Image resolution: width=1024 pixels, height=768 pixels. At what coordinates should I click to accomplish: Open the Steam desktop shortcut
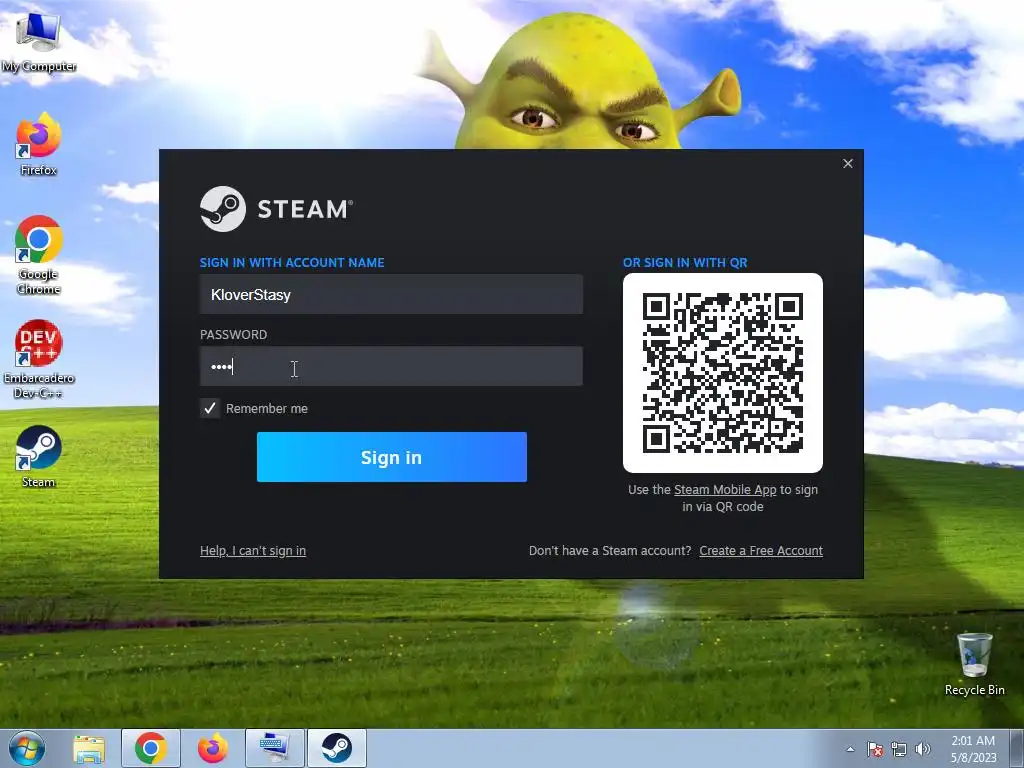(39, 456)
